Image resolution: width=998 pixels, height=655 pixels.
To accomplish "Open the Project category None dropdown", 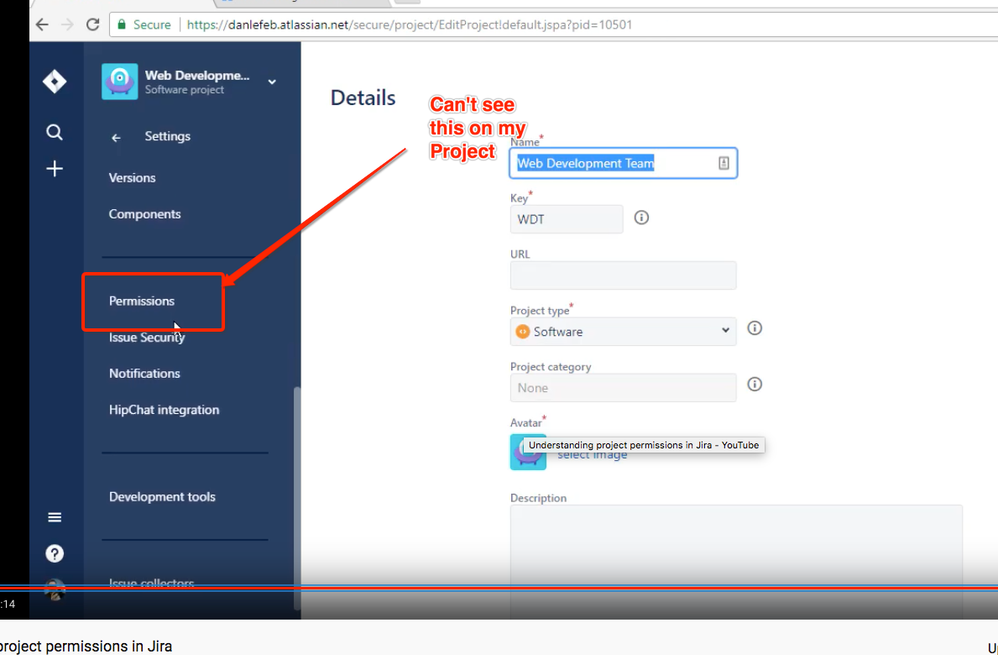I will pyautogui.click(x=623, y=388).
